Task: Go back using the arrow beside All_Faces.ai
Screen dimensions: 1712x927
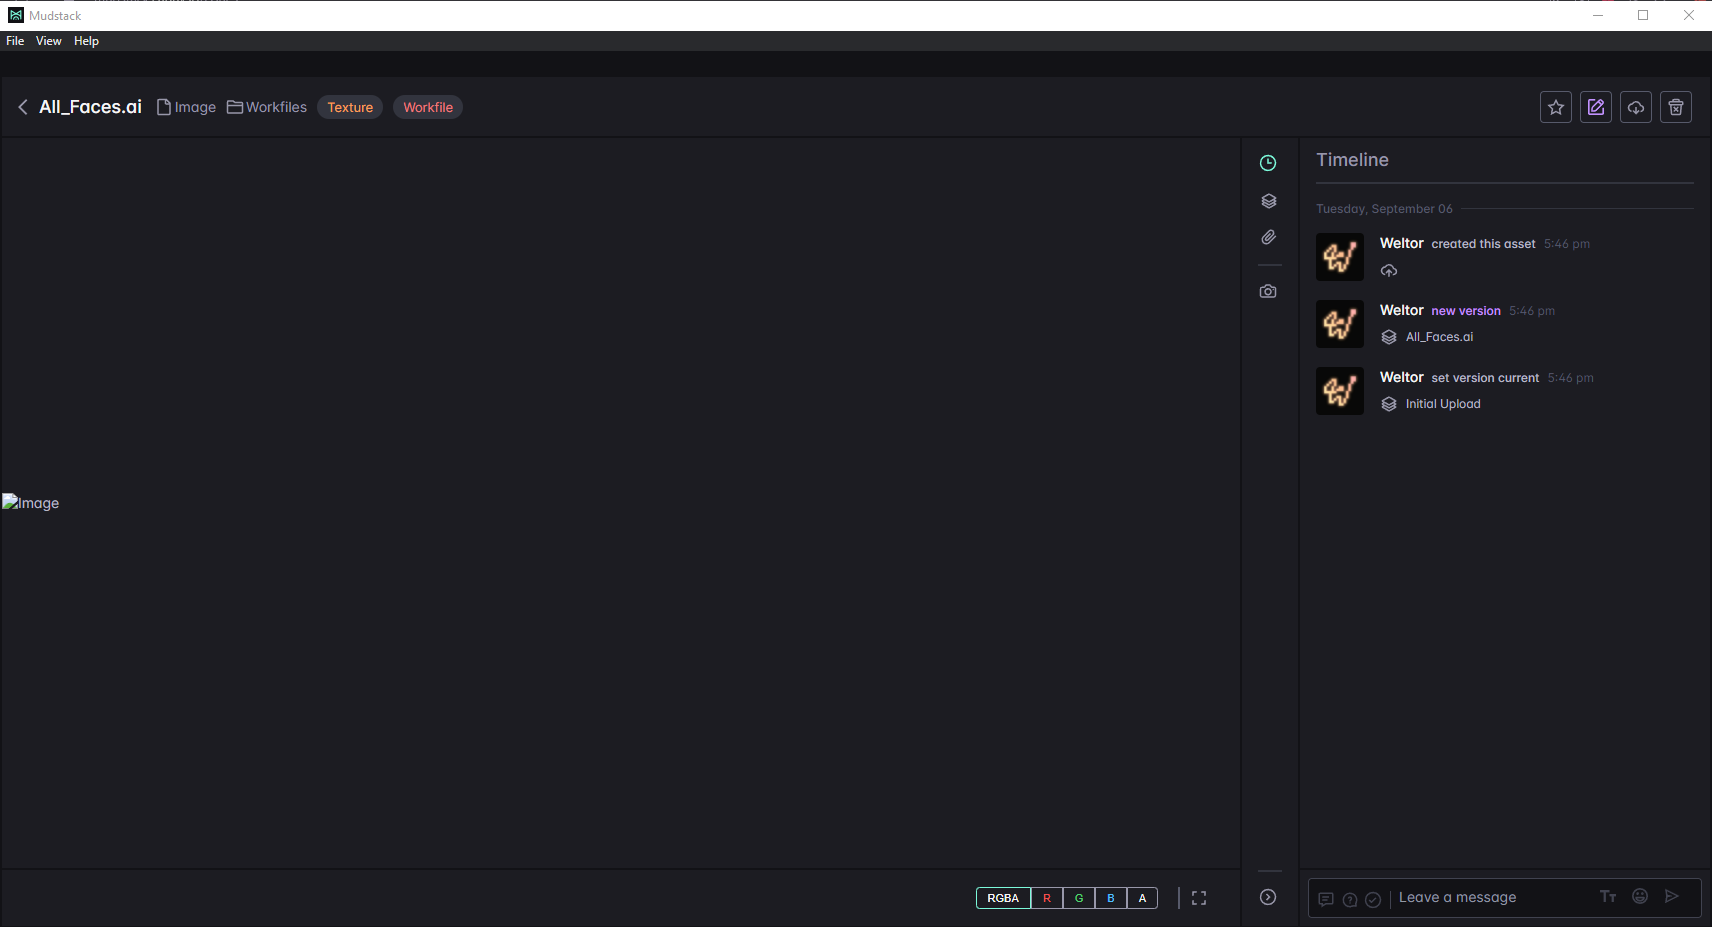Action: coord(22,107)
